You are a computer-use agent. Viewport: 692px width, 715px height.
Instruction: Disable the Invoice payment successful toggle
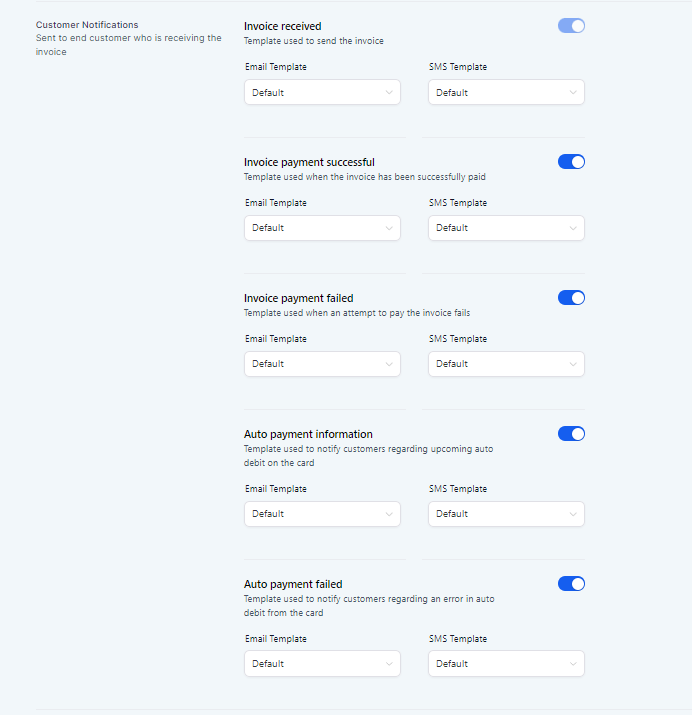[x=571, y=162]
